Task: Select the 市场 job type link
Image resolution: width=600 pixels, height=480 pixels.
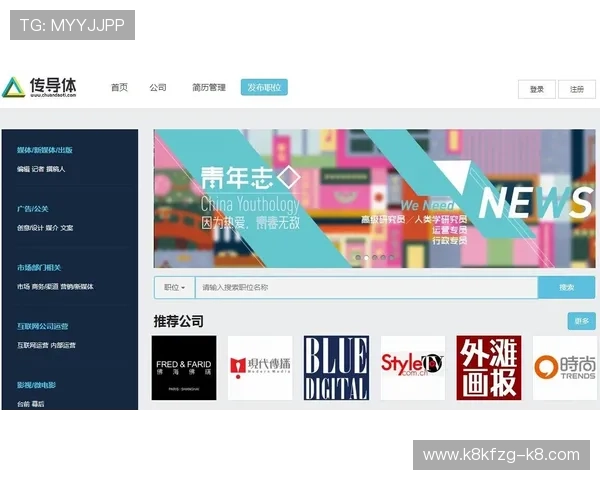Action: [23, 287]
